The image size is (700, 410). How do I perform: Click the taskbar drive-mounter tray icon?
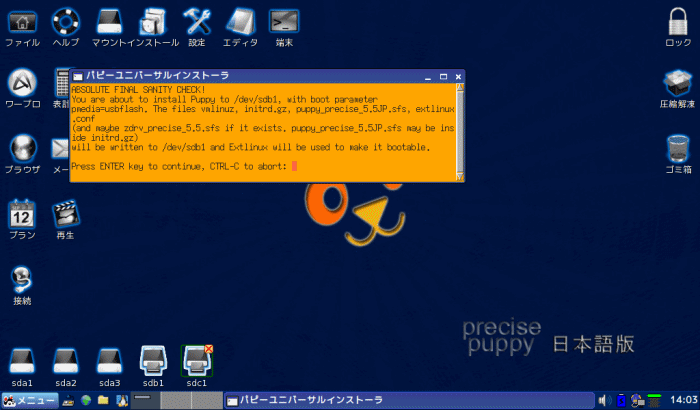click(68, 401)
